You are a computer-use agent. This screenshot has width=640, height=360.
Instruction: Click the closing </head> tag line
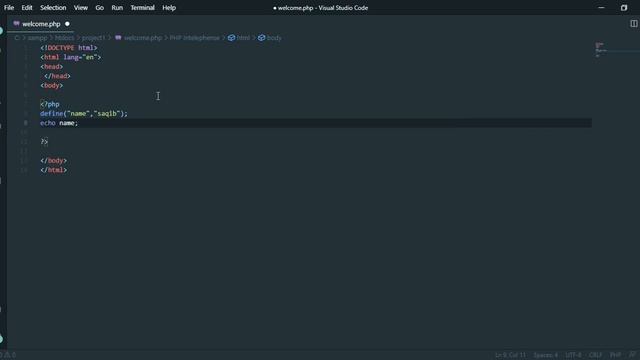coord(57,76)
